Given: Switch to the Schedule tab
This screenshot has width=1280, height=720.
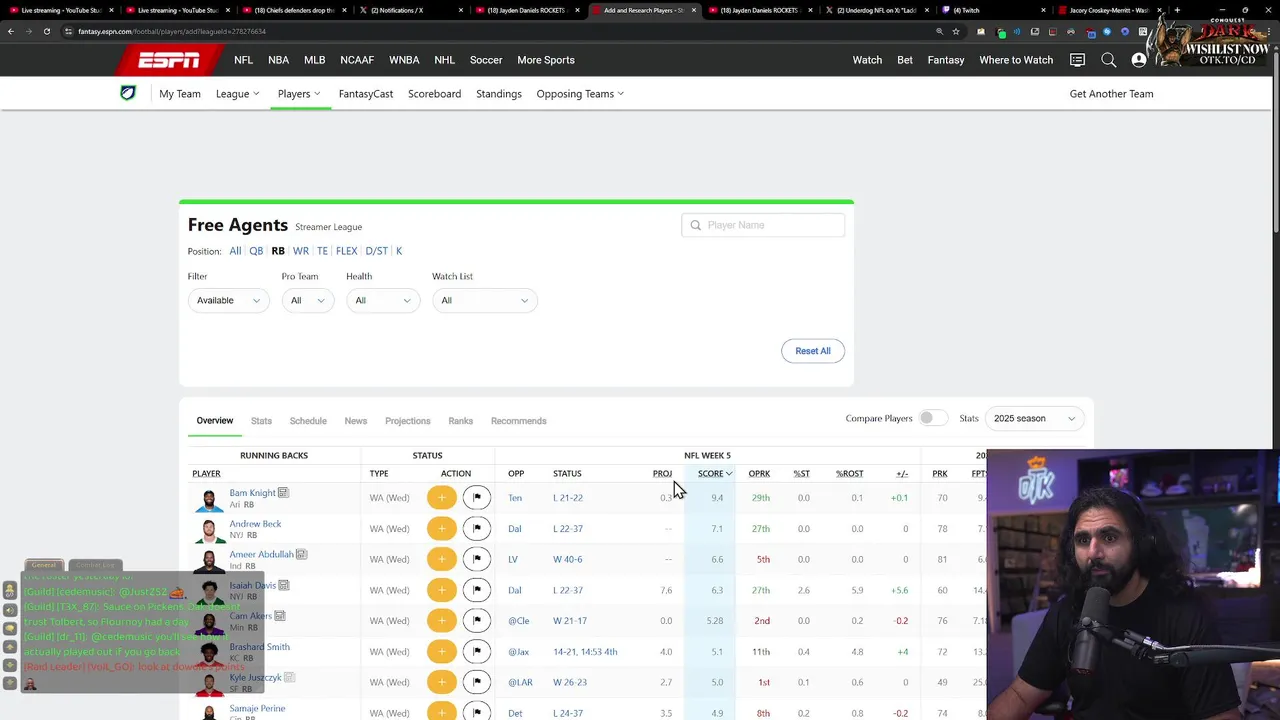Looking at the screenshot, I should [x=308, y=421].
